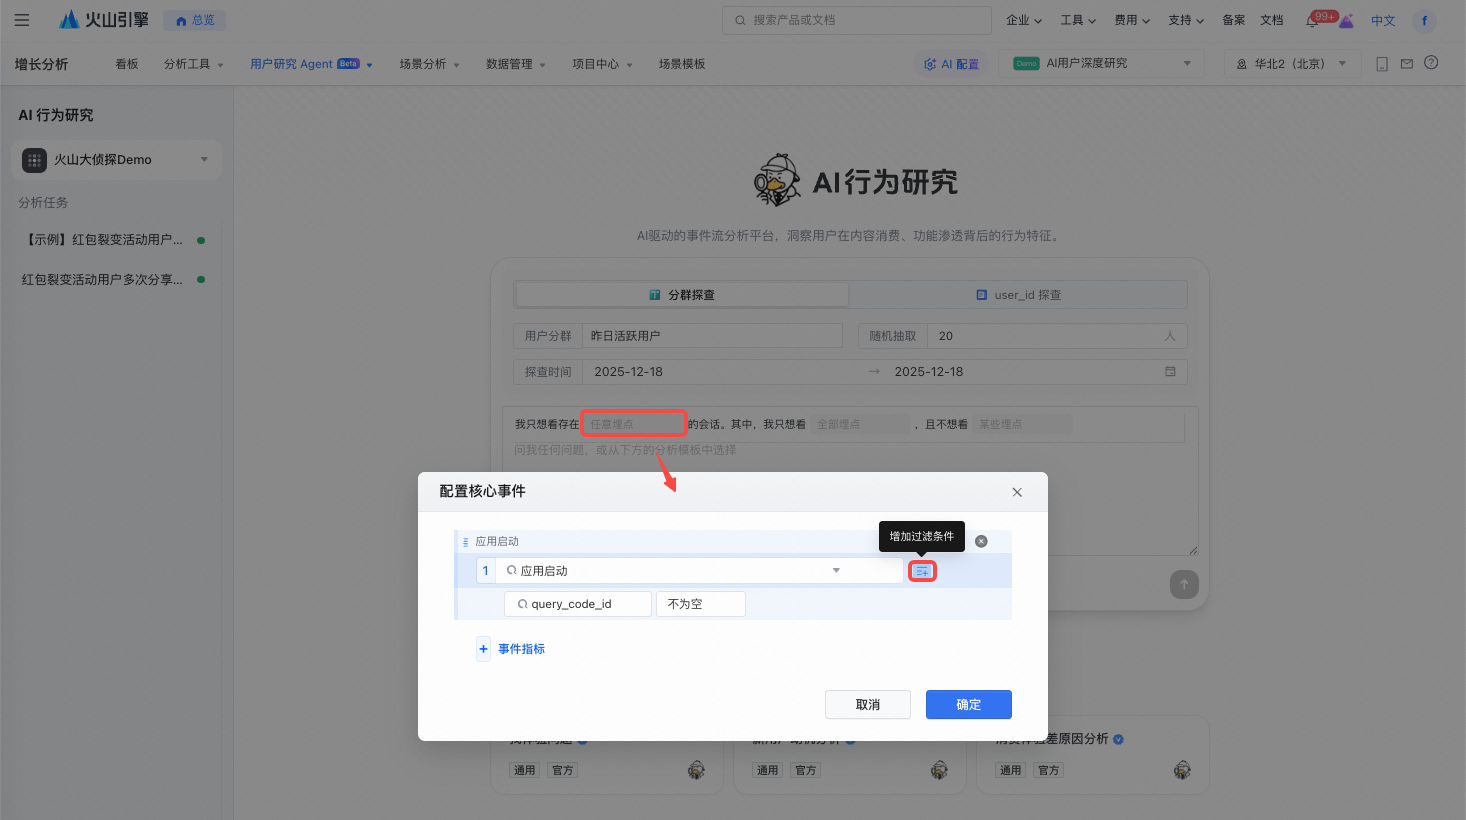Open the 费用 top menu
This screenshot has width=1466, height=820.
click(x=1132, y=20)
